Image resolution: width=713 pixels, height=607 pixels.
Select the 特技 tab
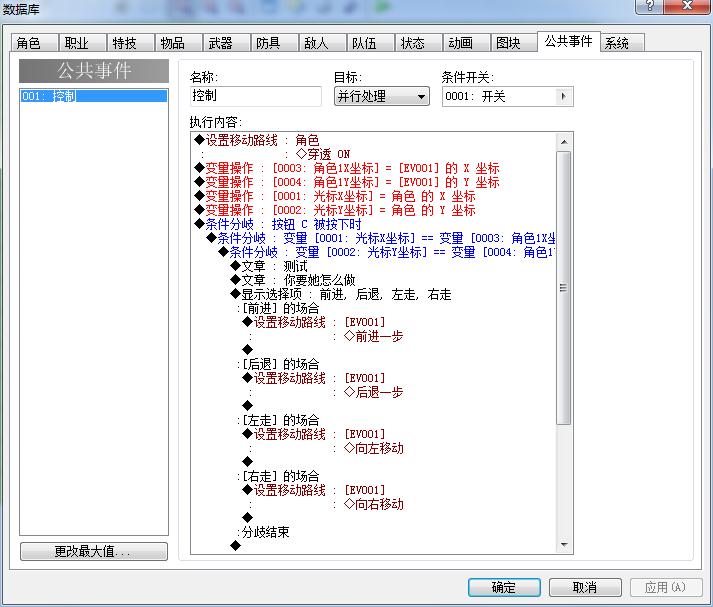pyautogui.click(x=131, y=43)
